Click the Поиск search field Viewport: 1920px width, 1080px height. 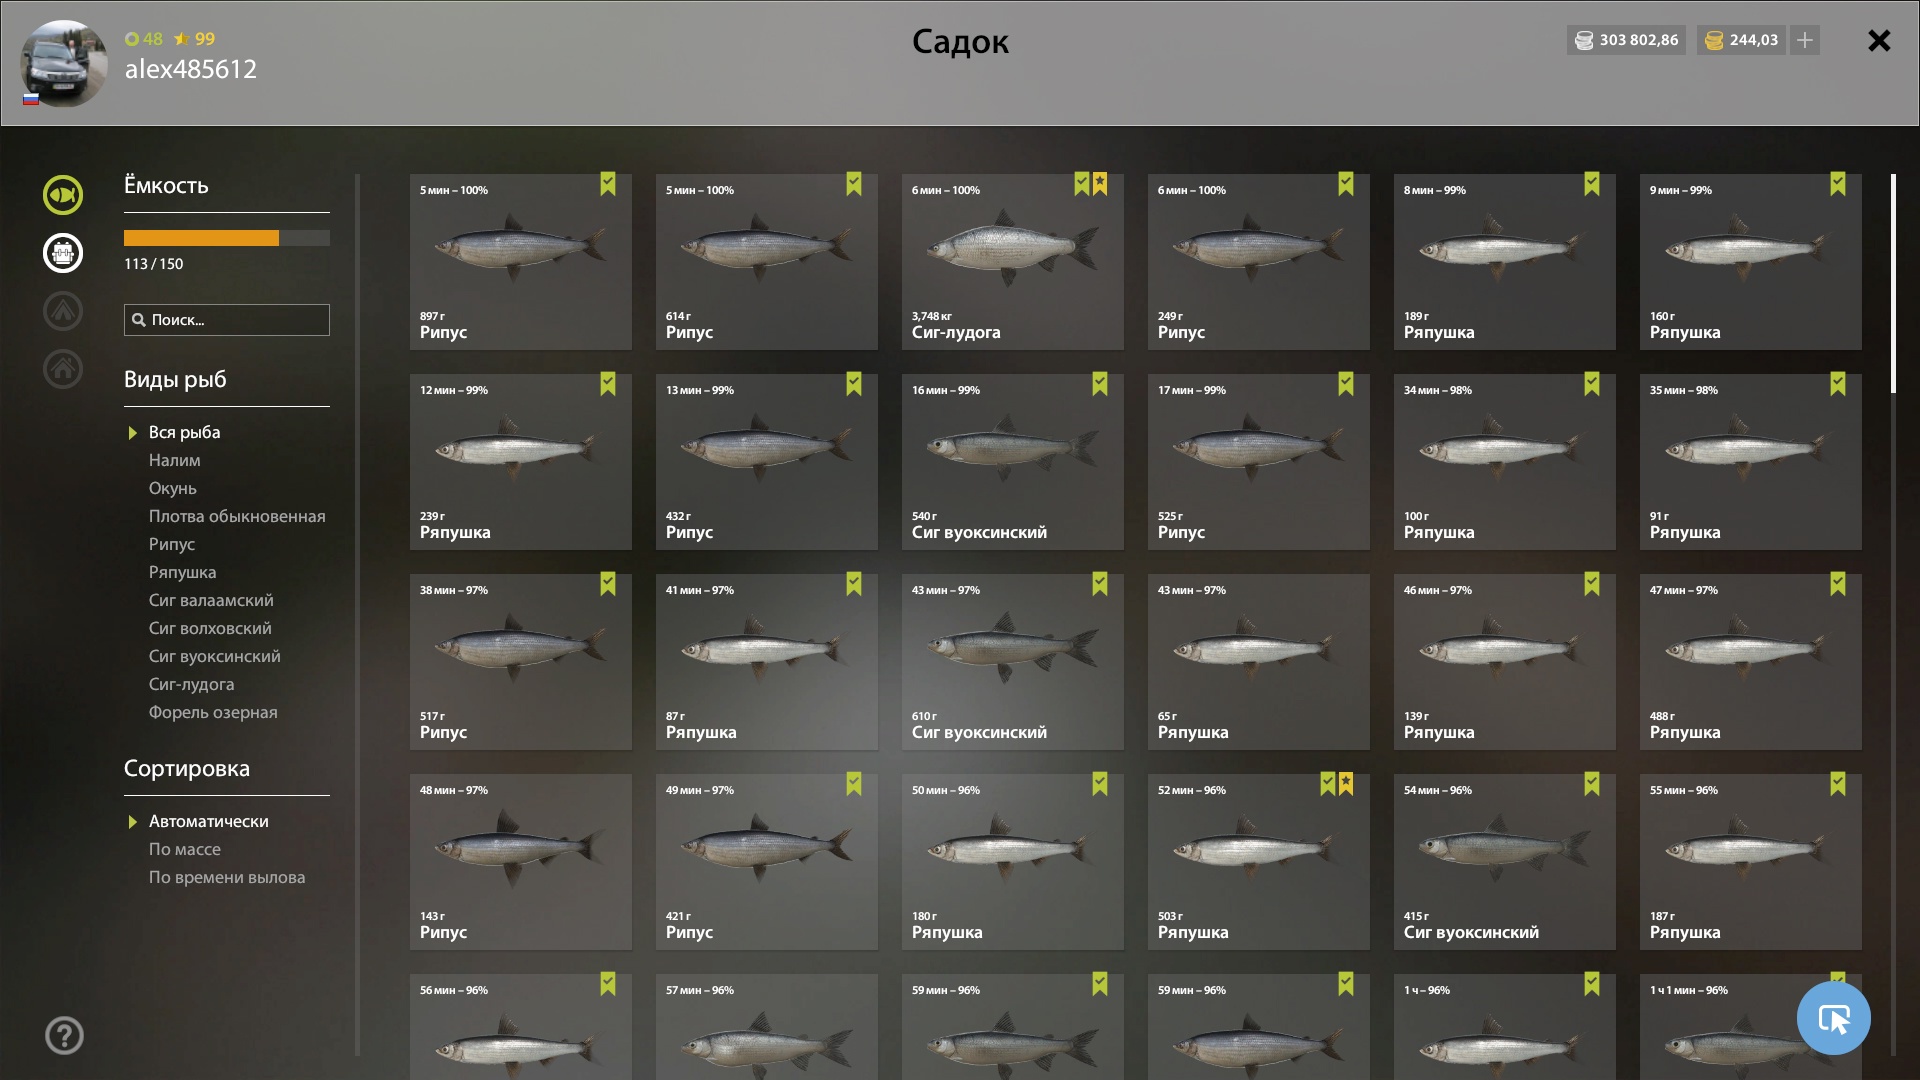(227, 320)
